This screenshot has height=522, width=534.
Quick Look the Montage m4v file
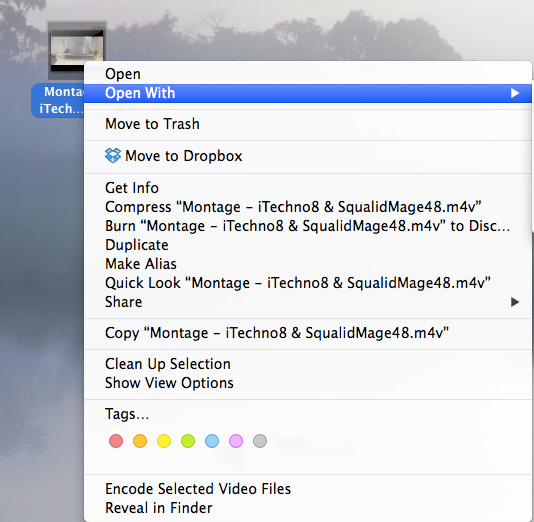pyautogui.click(x=308, y=283)
